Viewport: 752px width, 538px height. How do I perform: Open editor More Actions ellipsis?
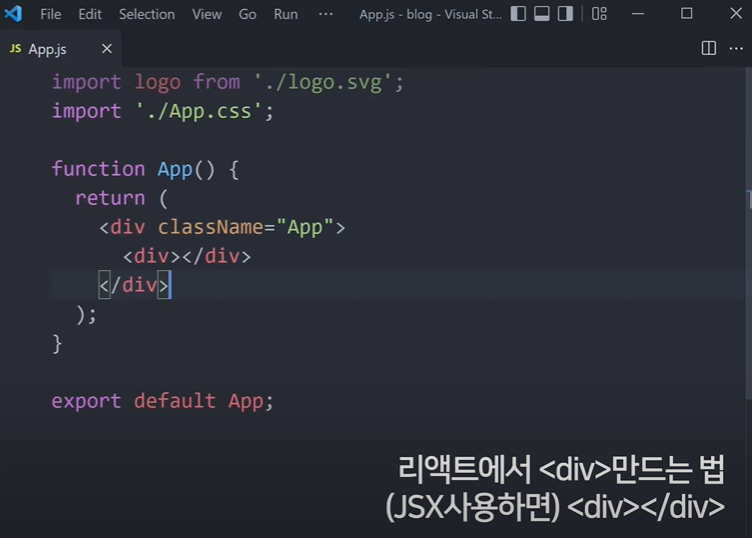click(736, 48)
